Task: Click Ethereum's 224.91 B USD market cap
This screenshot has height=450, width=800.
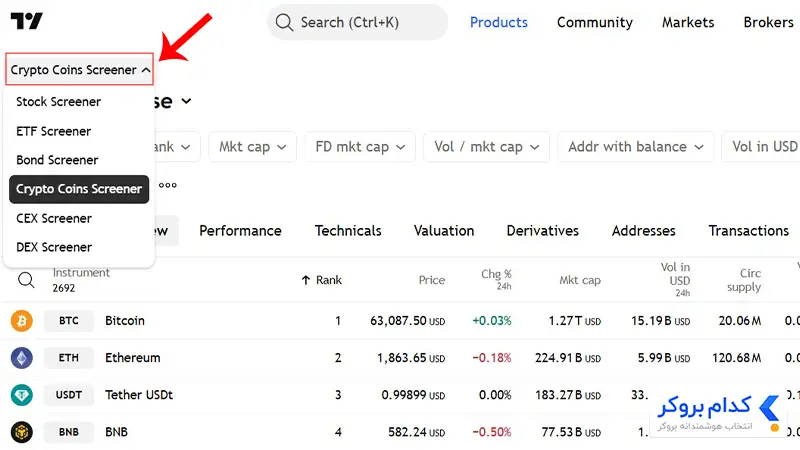Action: (568, 358)
